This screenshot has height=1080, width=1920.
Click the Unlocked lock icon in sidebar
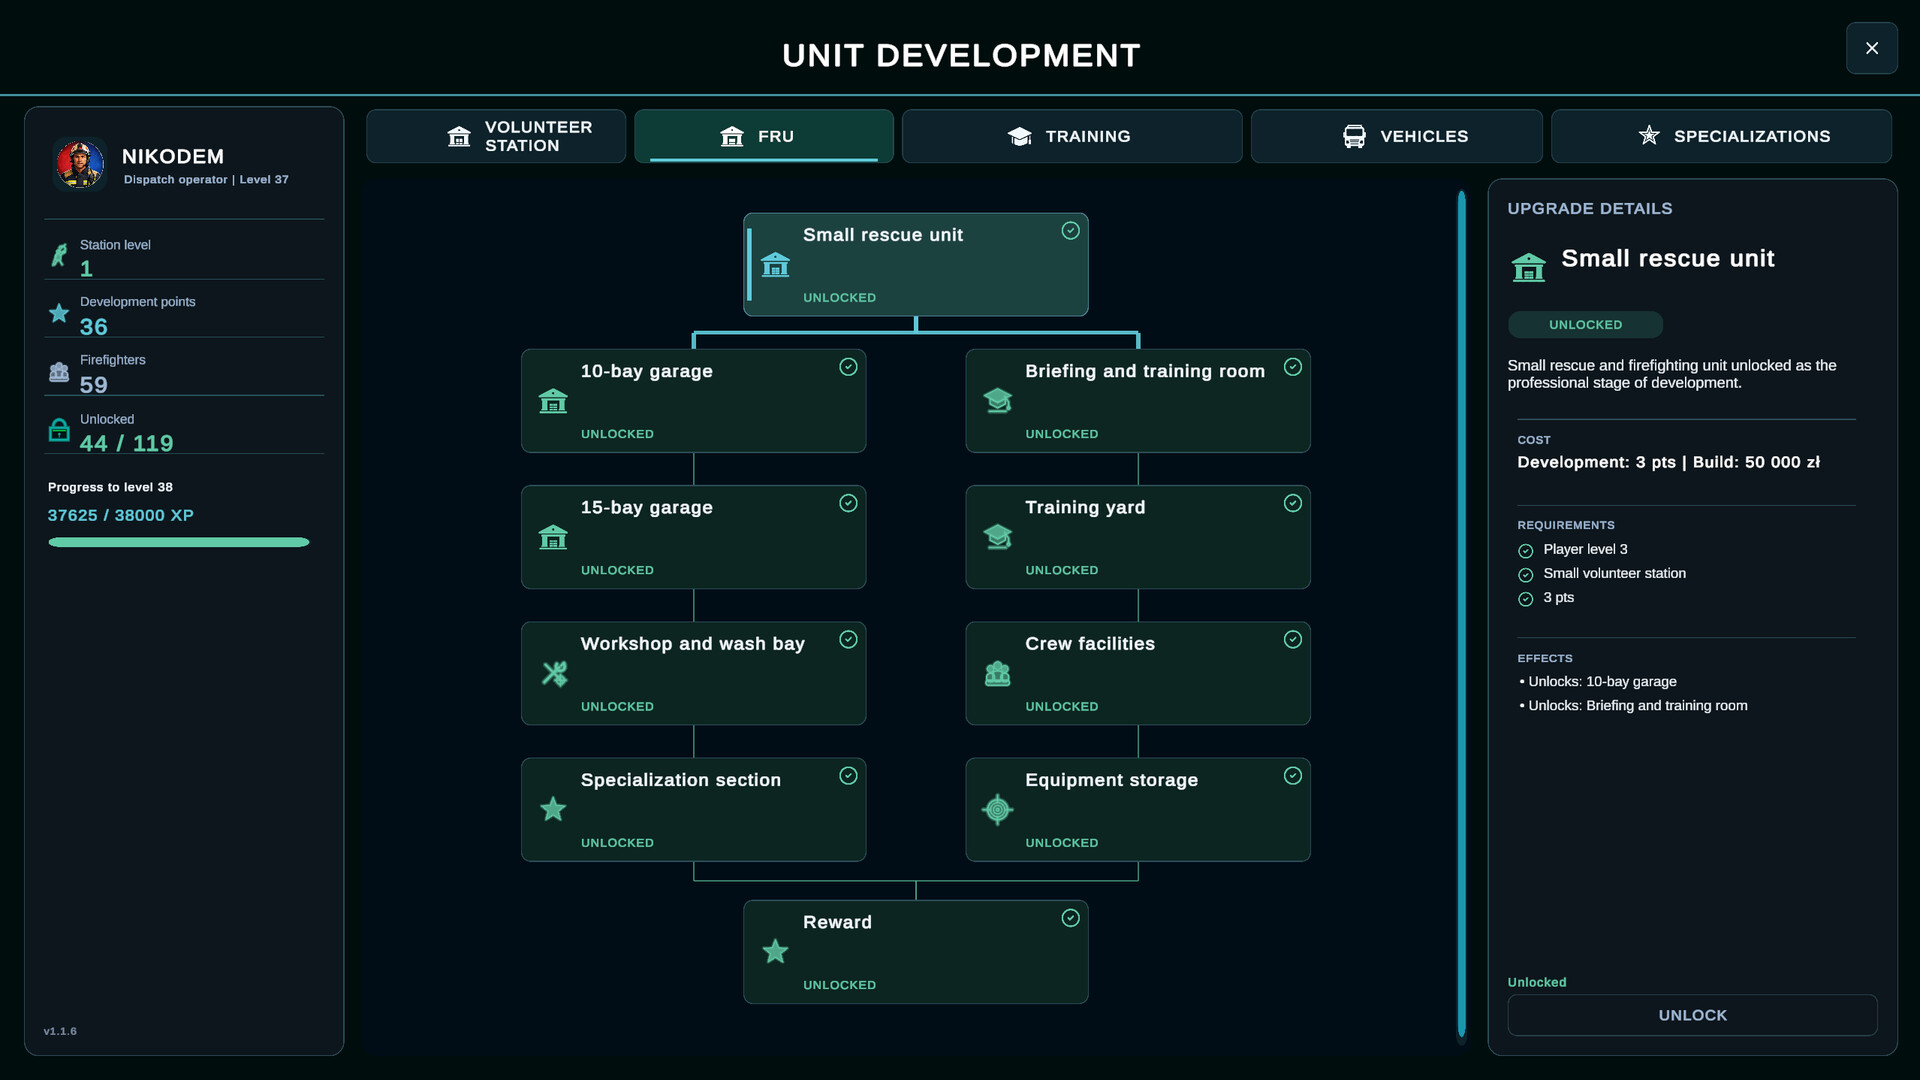(59, 430)
